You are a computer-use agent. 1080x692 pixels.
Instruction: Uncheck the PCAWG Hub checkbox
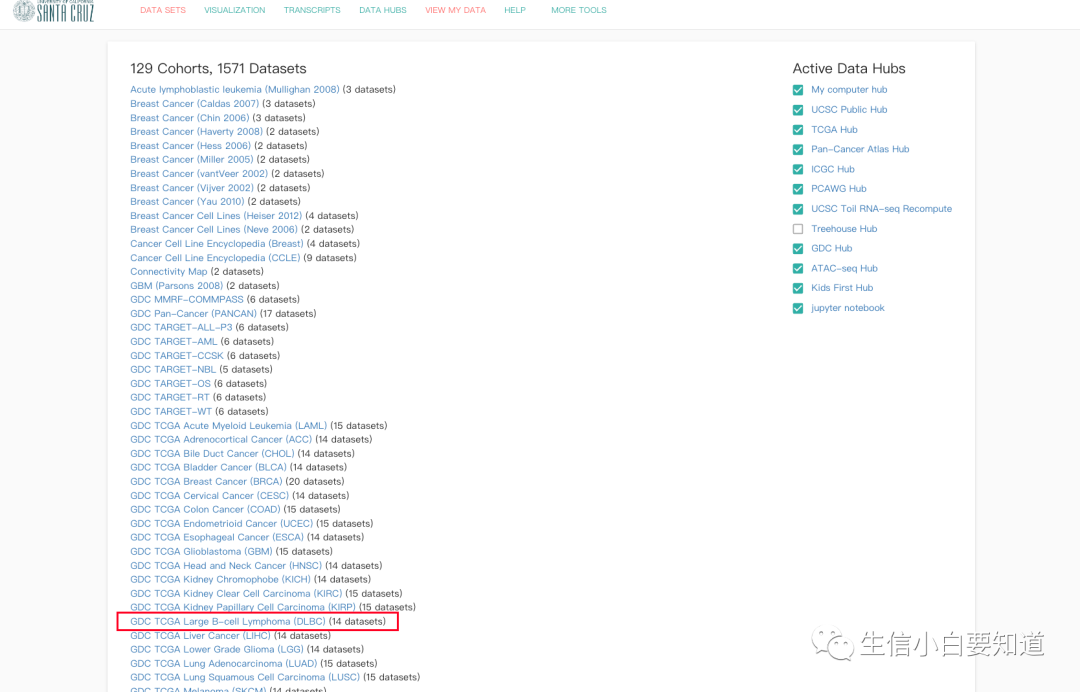pos(798,189)
